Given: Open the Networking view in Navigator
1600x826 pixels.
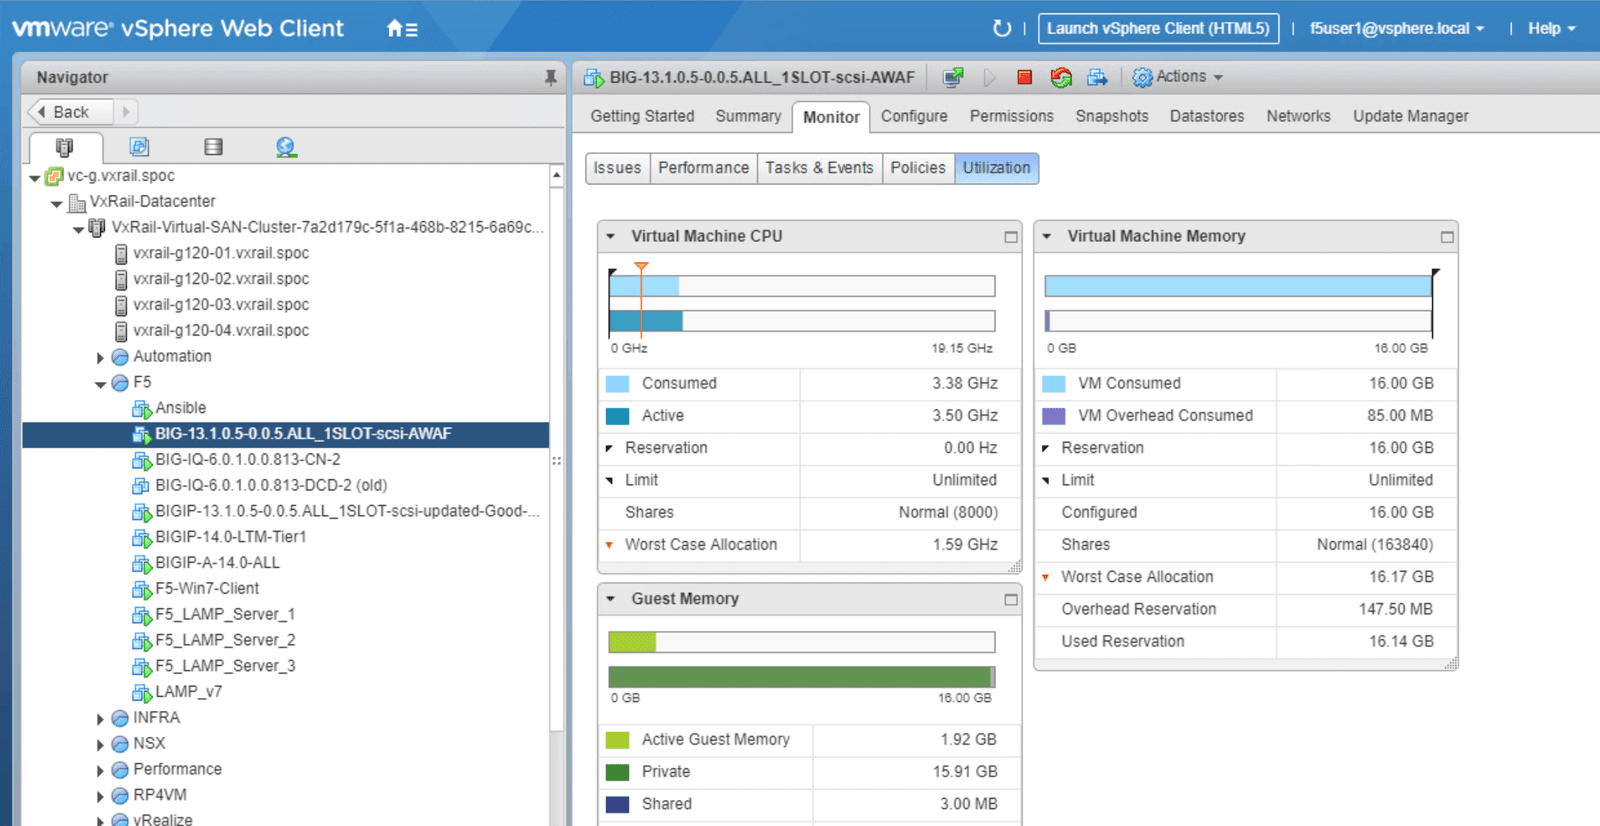Looking at the screenshot, I should tap(286, 147).
